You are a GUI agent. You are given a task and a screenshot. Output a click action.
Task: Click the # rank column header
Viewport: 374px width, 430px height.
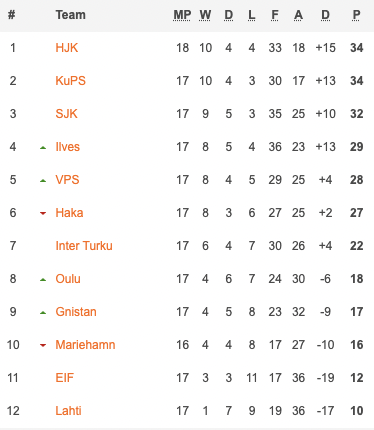click(x=11, y=15)
